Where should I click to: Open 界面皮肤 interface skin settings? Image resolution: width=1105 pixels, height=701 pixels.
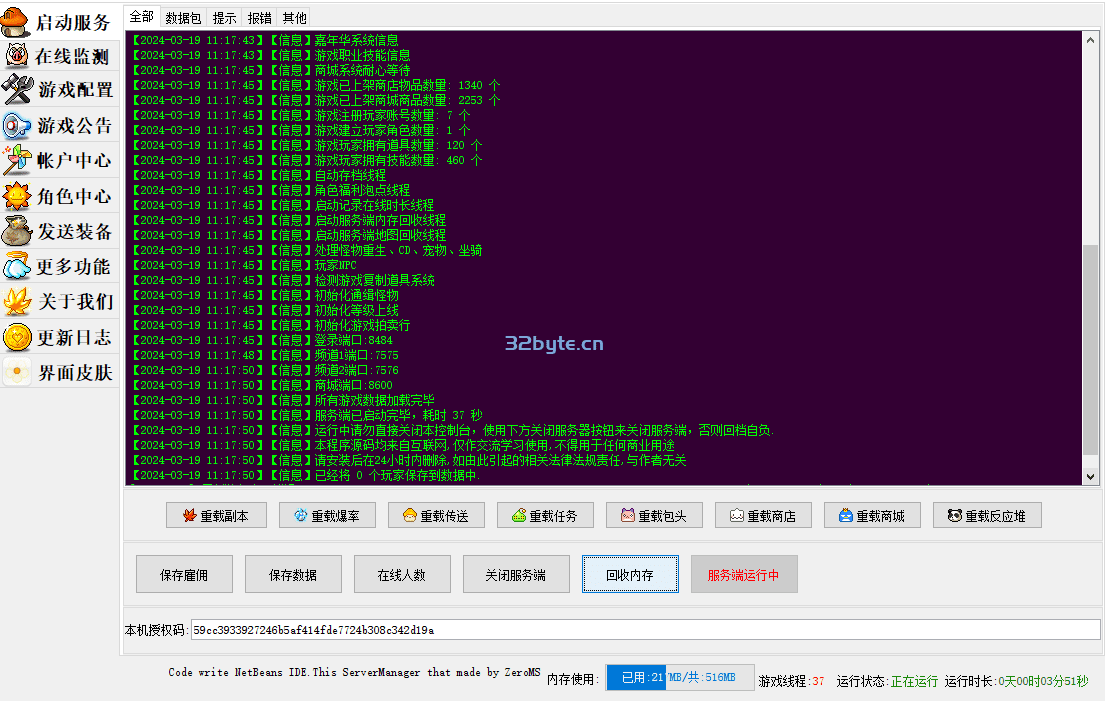[60, 373]
